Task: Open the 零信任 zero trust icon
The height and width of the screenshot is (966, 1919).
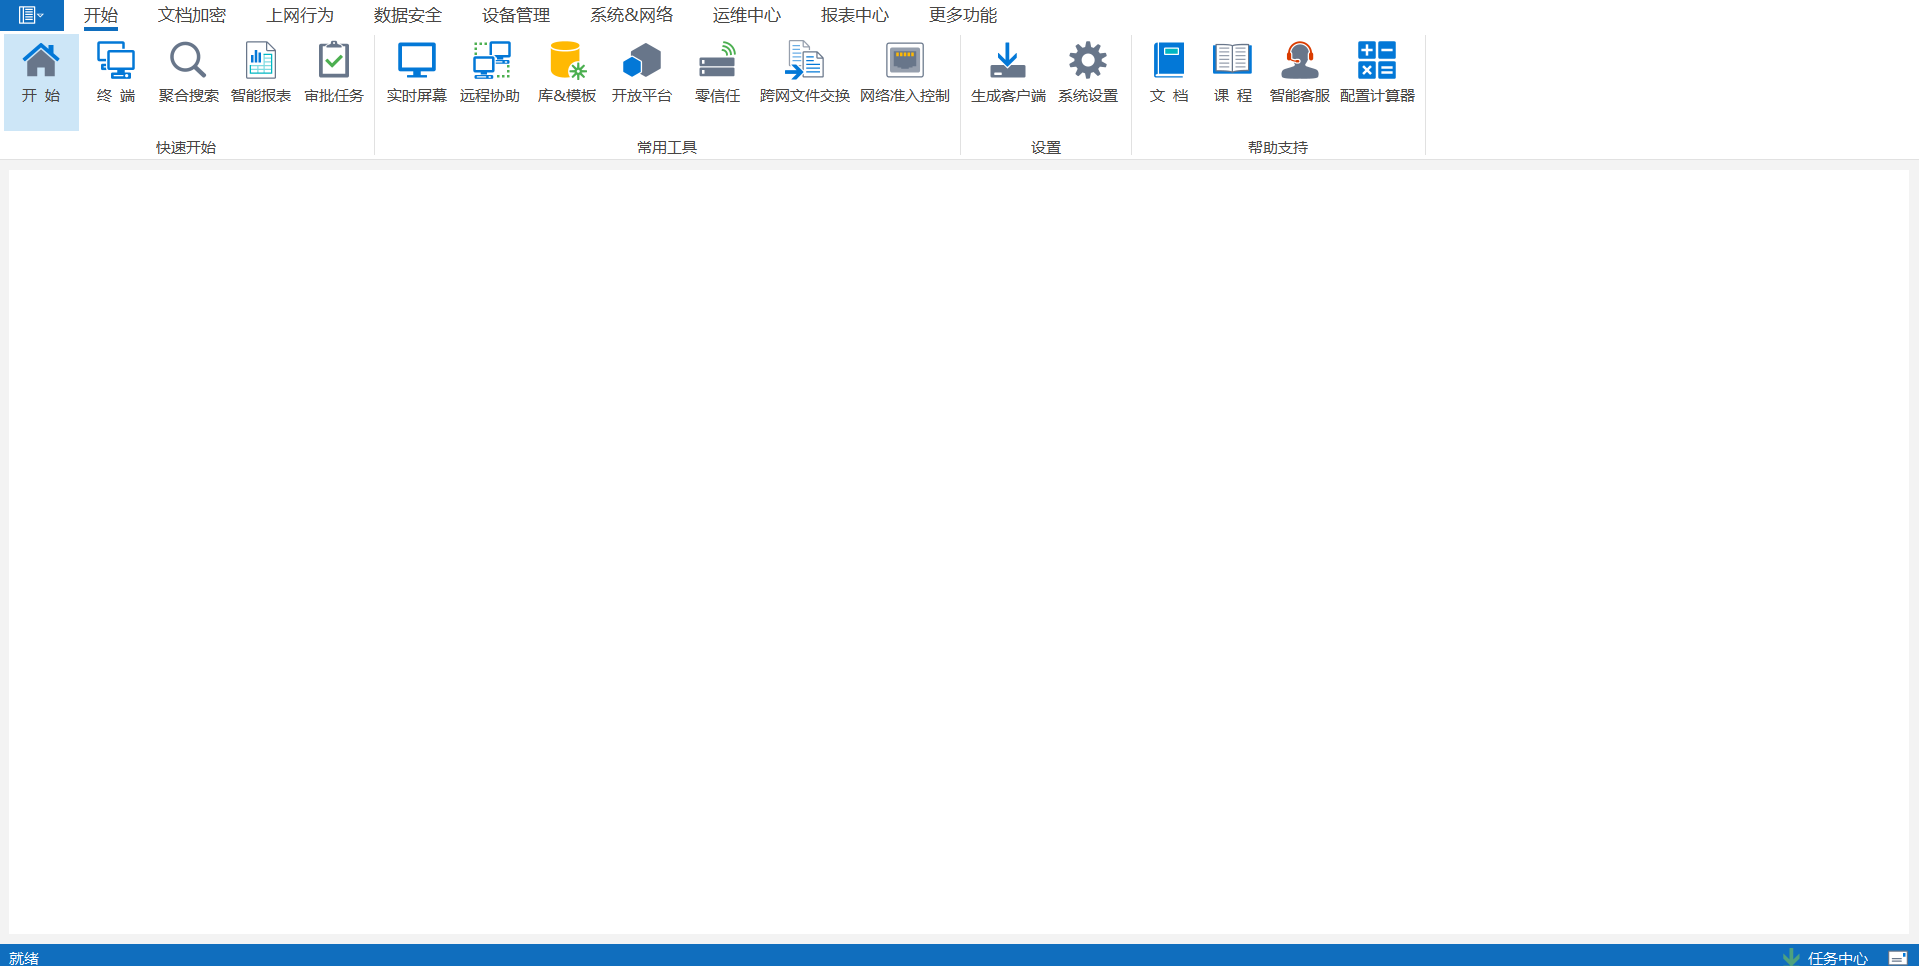Action: (717, 62)
